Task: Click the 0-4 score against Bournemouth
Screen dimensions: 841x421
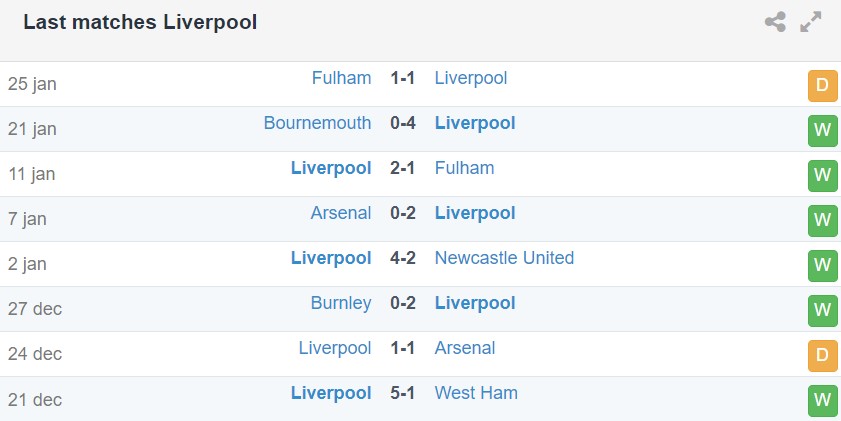Action: tap(403, 123)
